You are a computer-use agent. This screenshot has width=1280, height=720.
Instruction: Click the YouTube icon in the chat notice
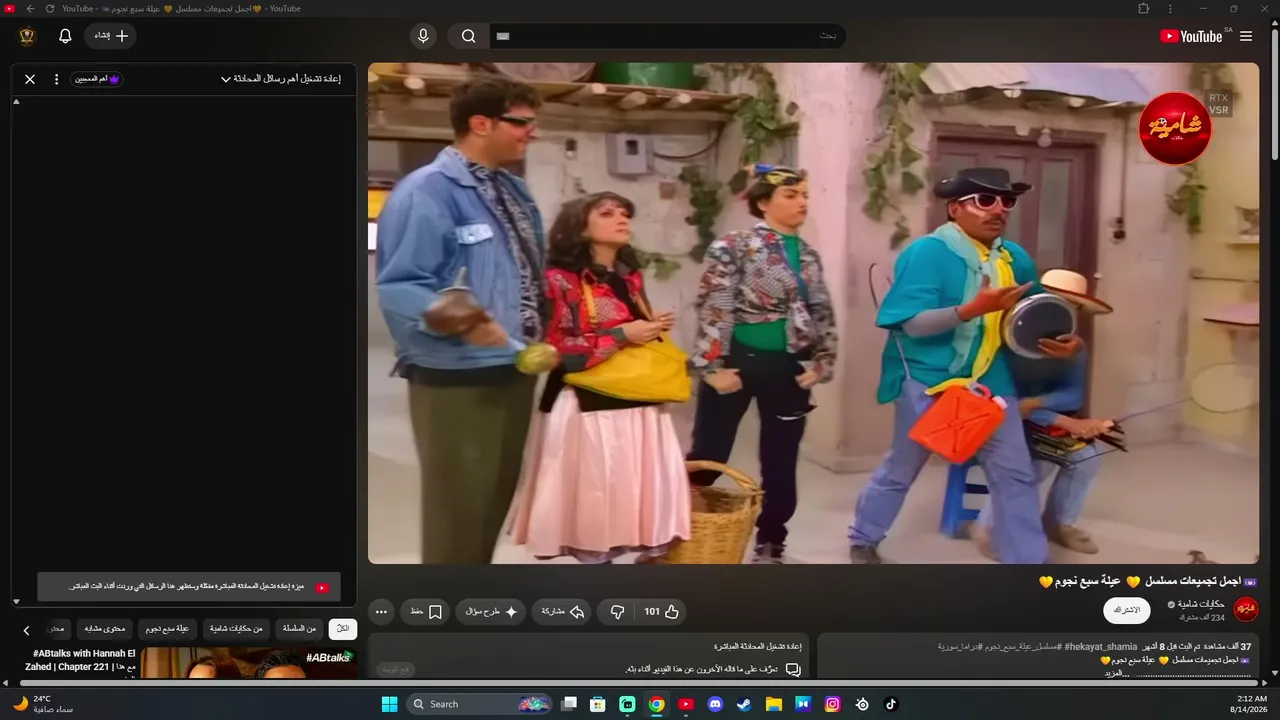pos(322,587)
